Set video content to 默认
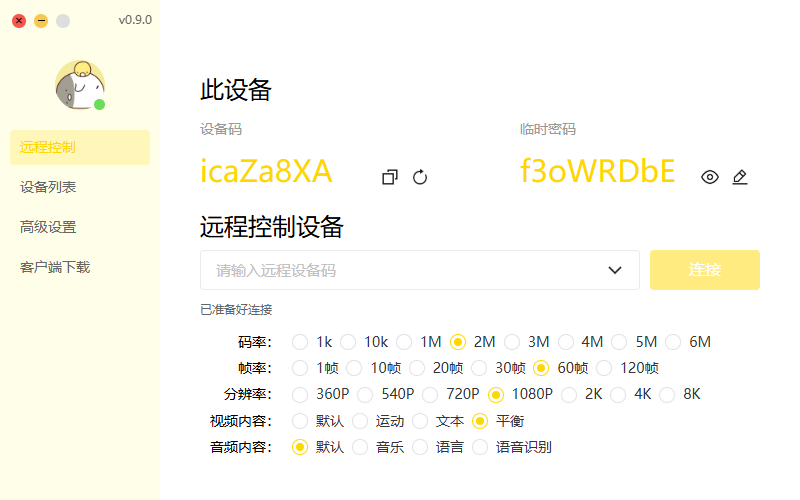 click(300, 421)
